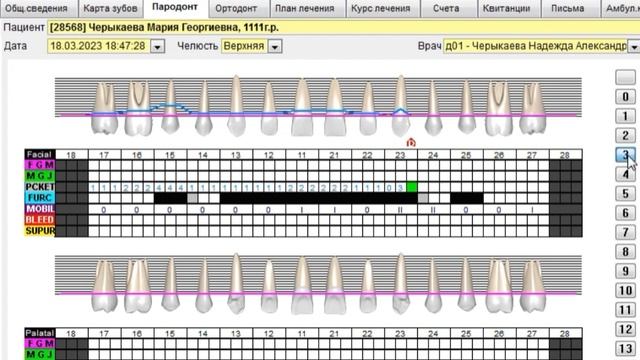Image resolution: width=640 pixels, height=360 pixels.
Task: Expand the Дата dropdown arrow
Action: coord(158,46)
